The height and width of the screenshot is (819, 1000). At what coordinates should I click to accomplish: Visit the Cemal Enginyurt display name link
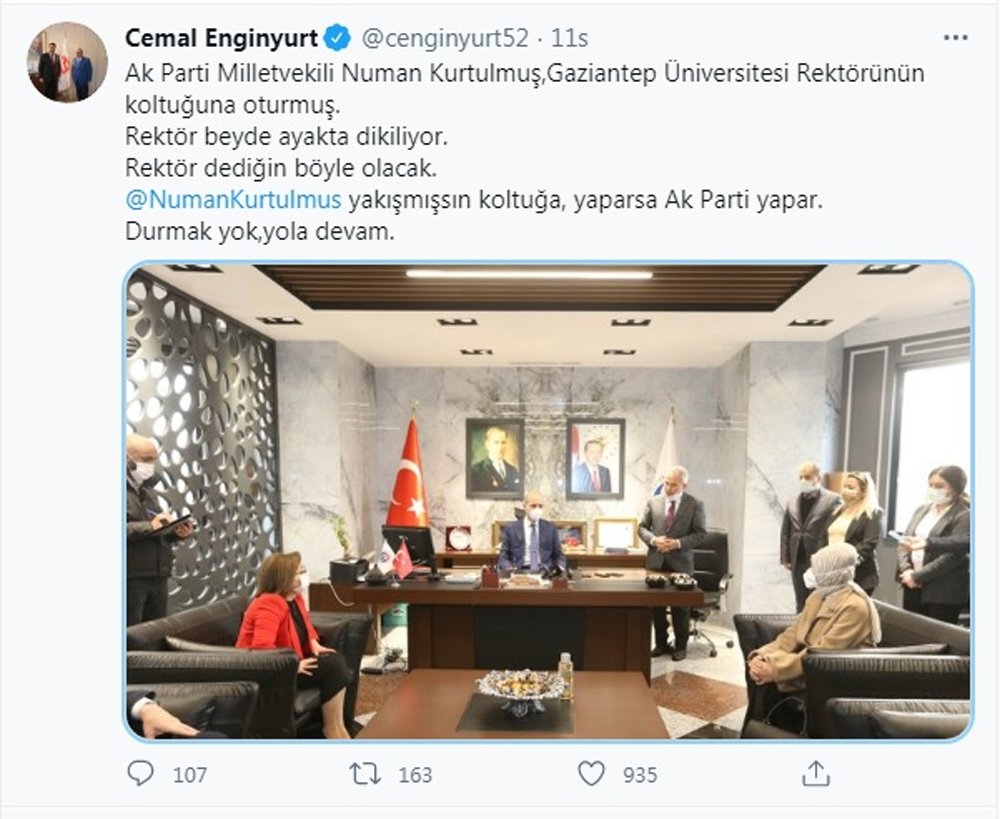221,38
